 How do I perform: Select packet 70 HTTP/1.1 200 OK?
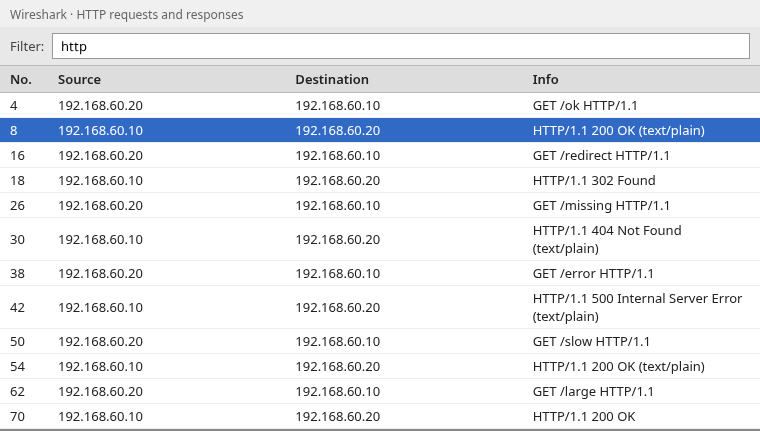380,416
